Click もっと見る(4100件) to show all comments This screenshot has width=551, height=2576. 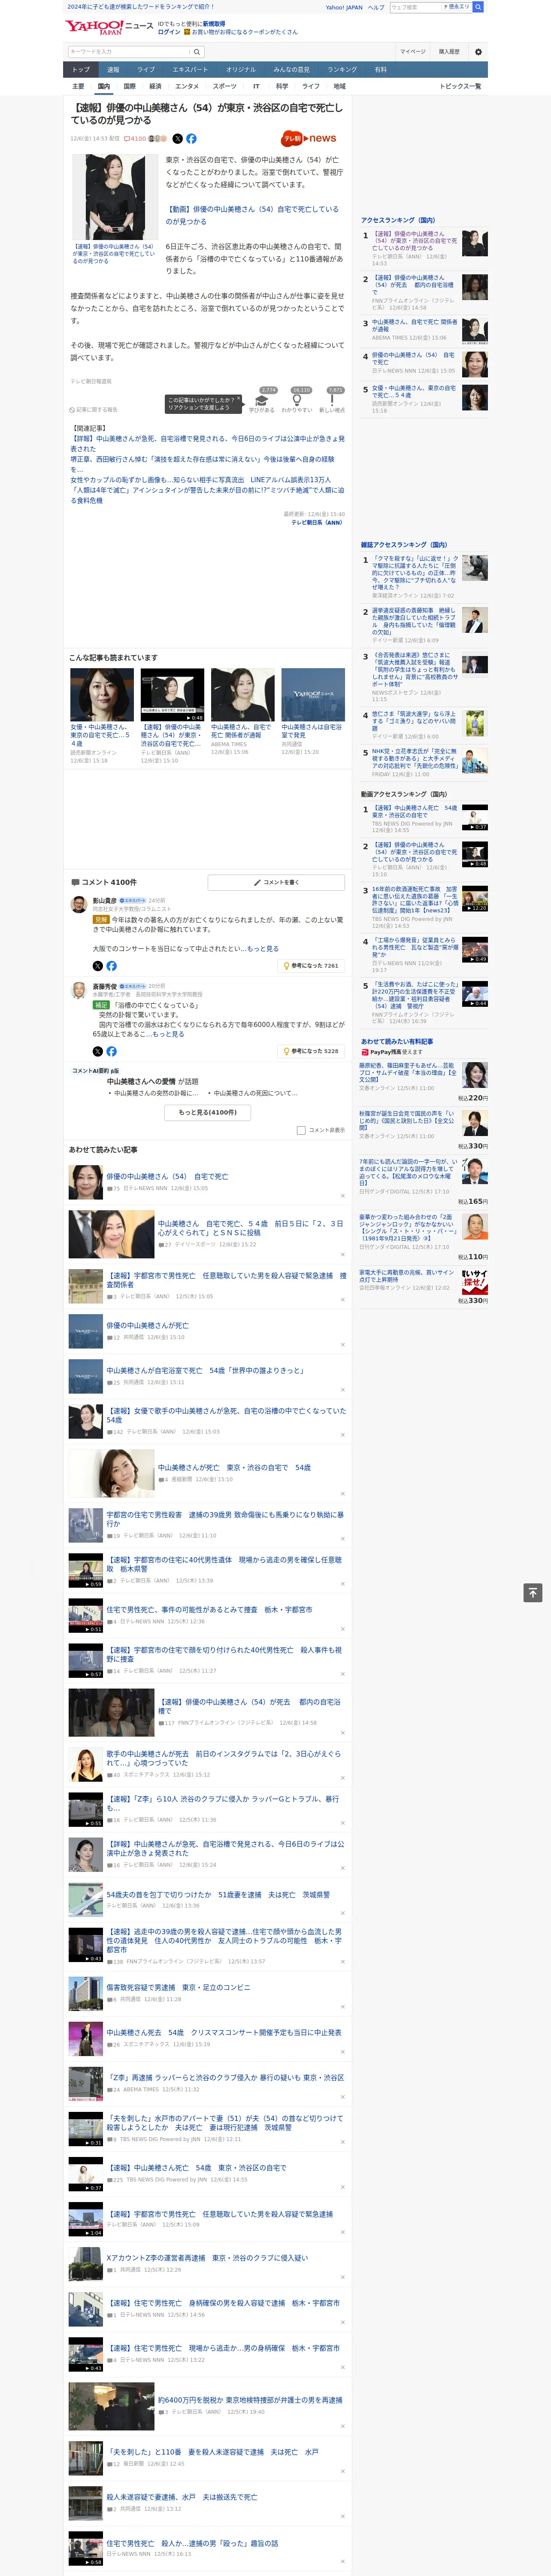click(x=208, y=1112)
